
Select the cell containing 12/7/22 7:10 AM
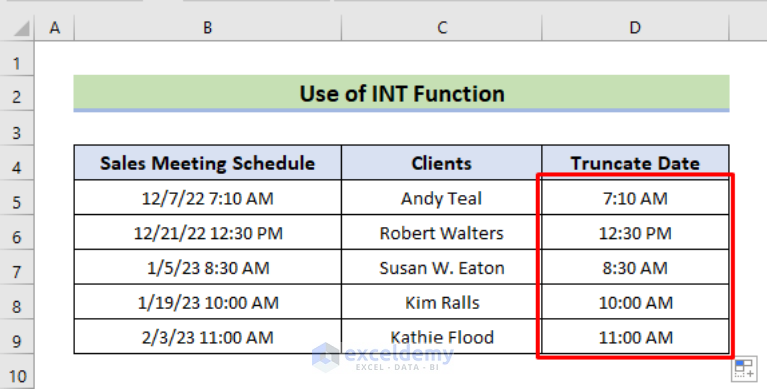tap(207, 198)
